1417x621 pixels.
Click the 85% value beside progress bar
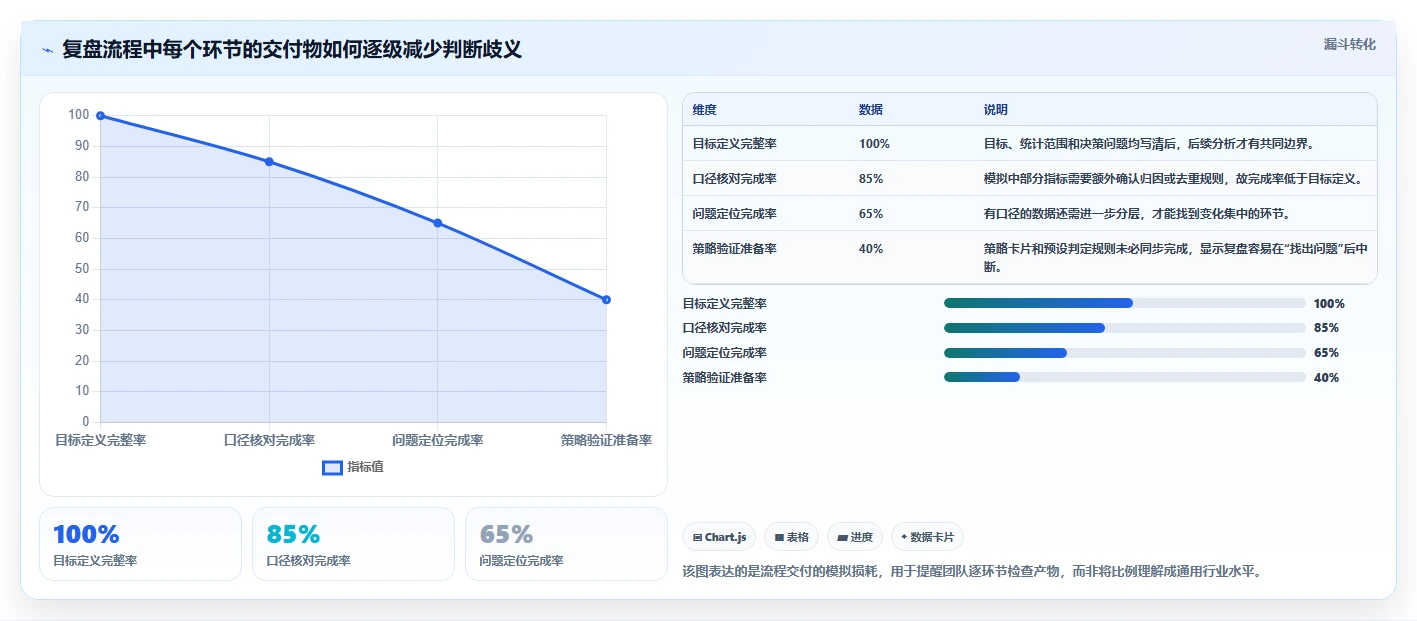tap(1326, 328)
